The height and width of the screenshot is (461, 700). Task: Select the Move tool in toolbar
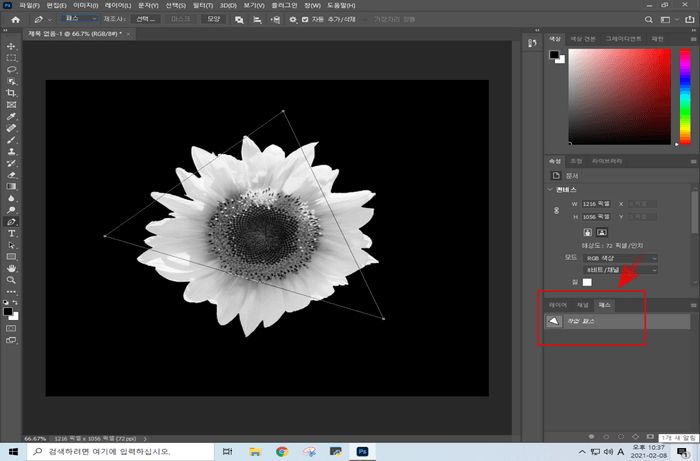pyautogui.click(x=11, y=46)
